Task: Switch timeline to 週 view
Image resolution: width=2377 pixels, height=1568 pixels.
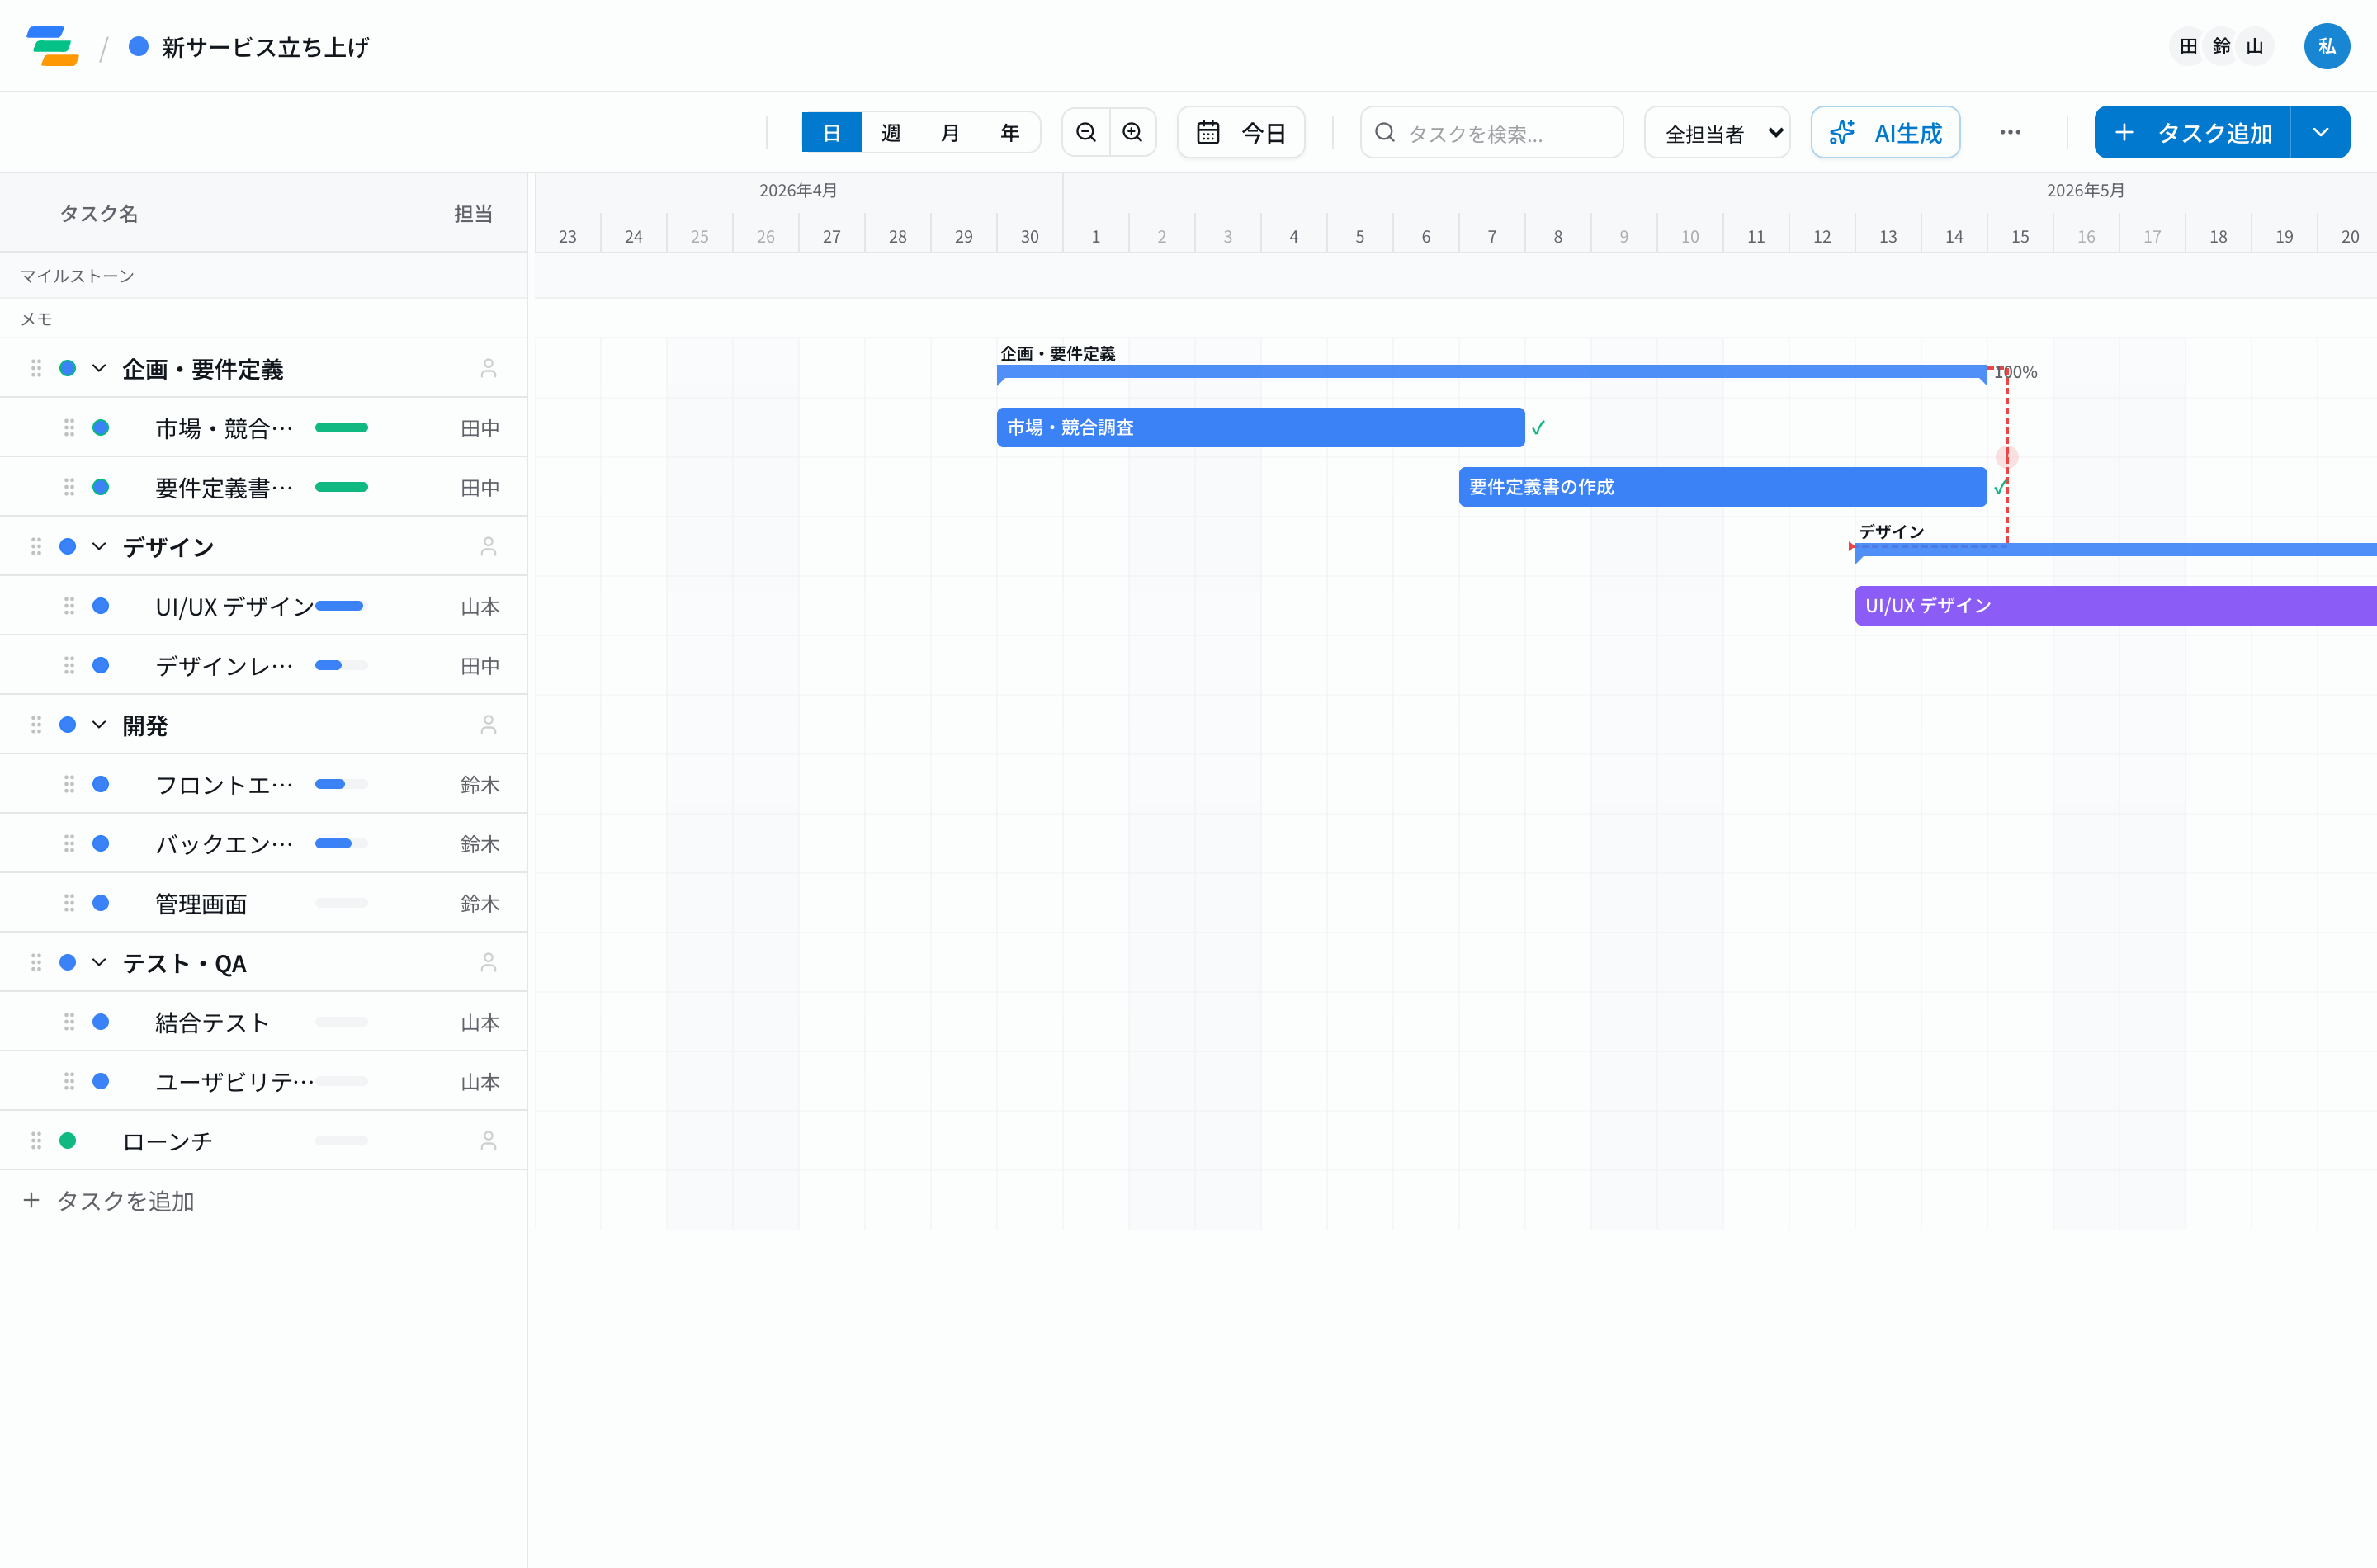Action: point(890,132)
